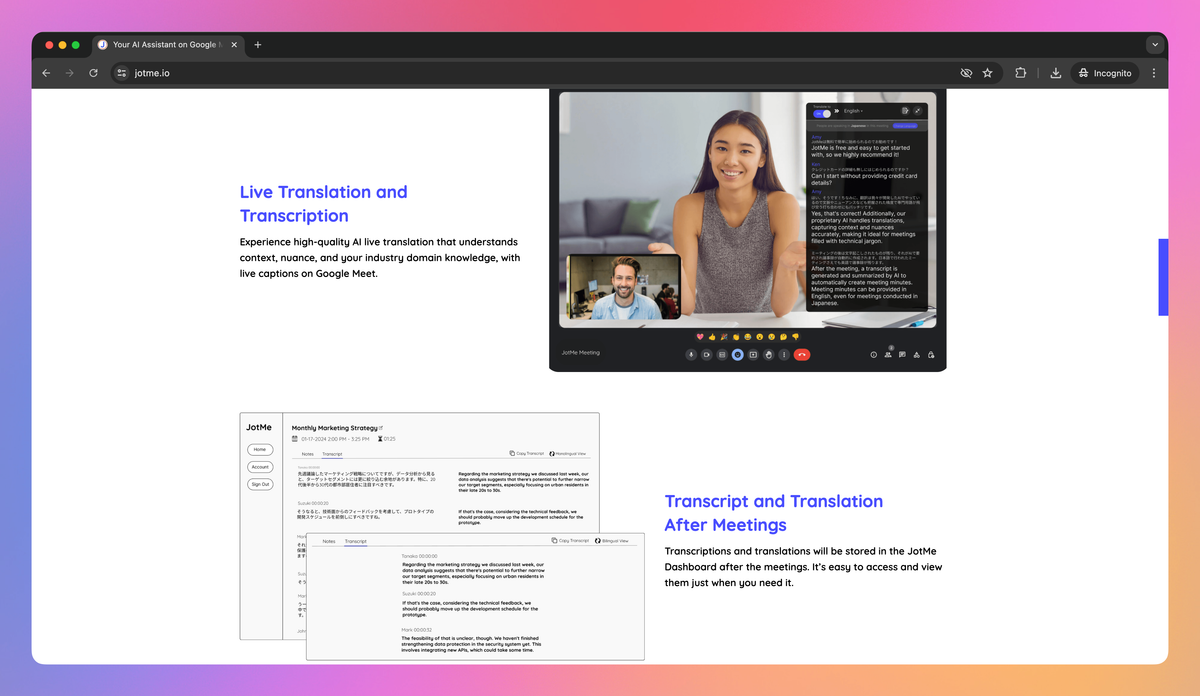Send the thumbs up emoji reaction

(x=712, y=337)
